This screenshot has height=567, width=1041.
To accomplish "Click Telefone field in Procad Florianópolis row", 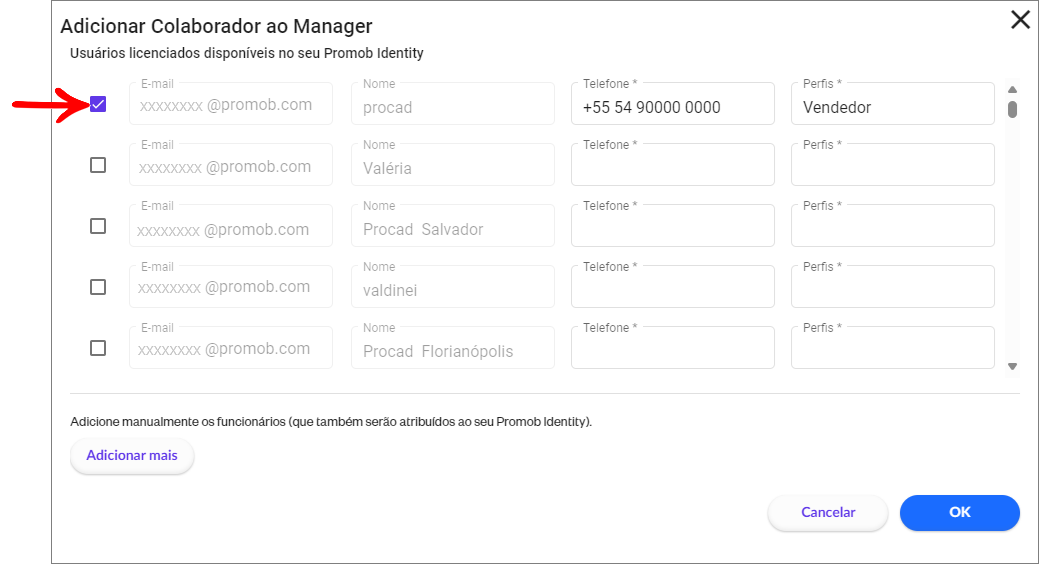I will (x=673, y=348).
